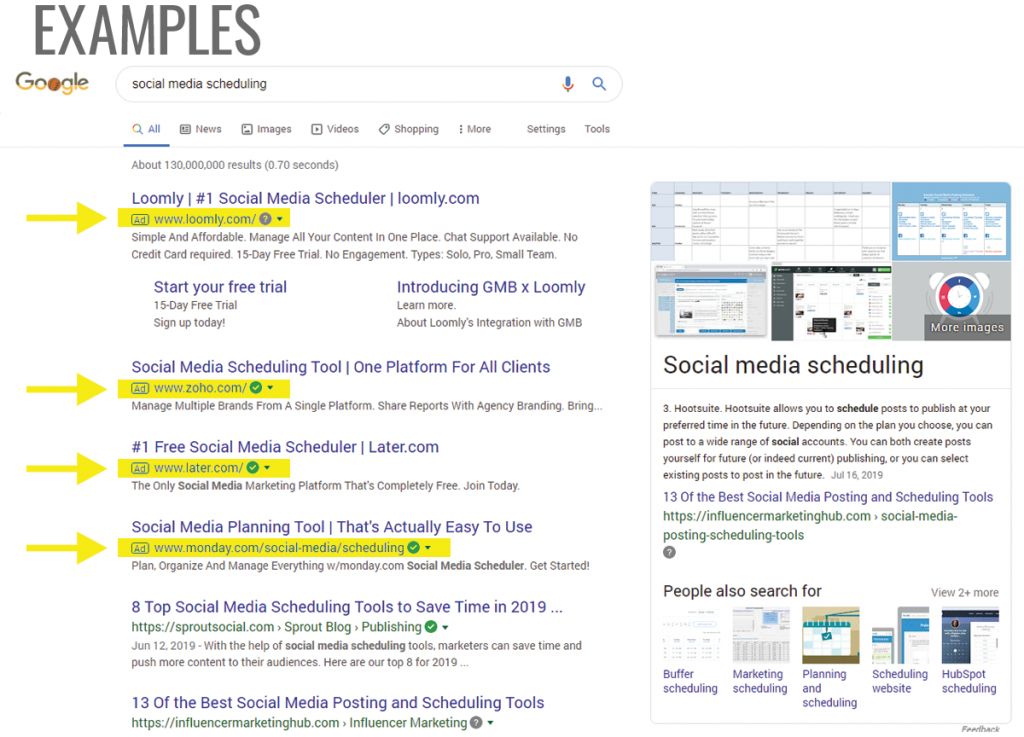Click 'View 2+ more' related searches
1024x737 pixels.
tap(965, 593)
